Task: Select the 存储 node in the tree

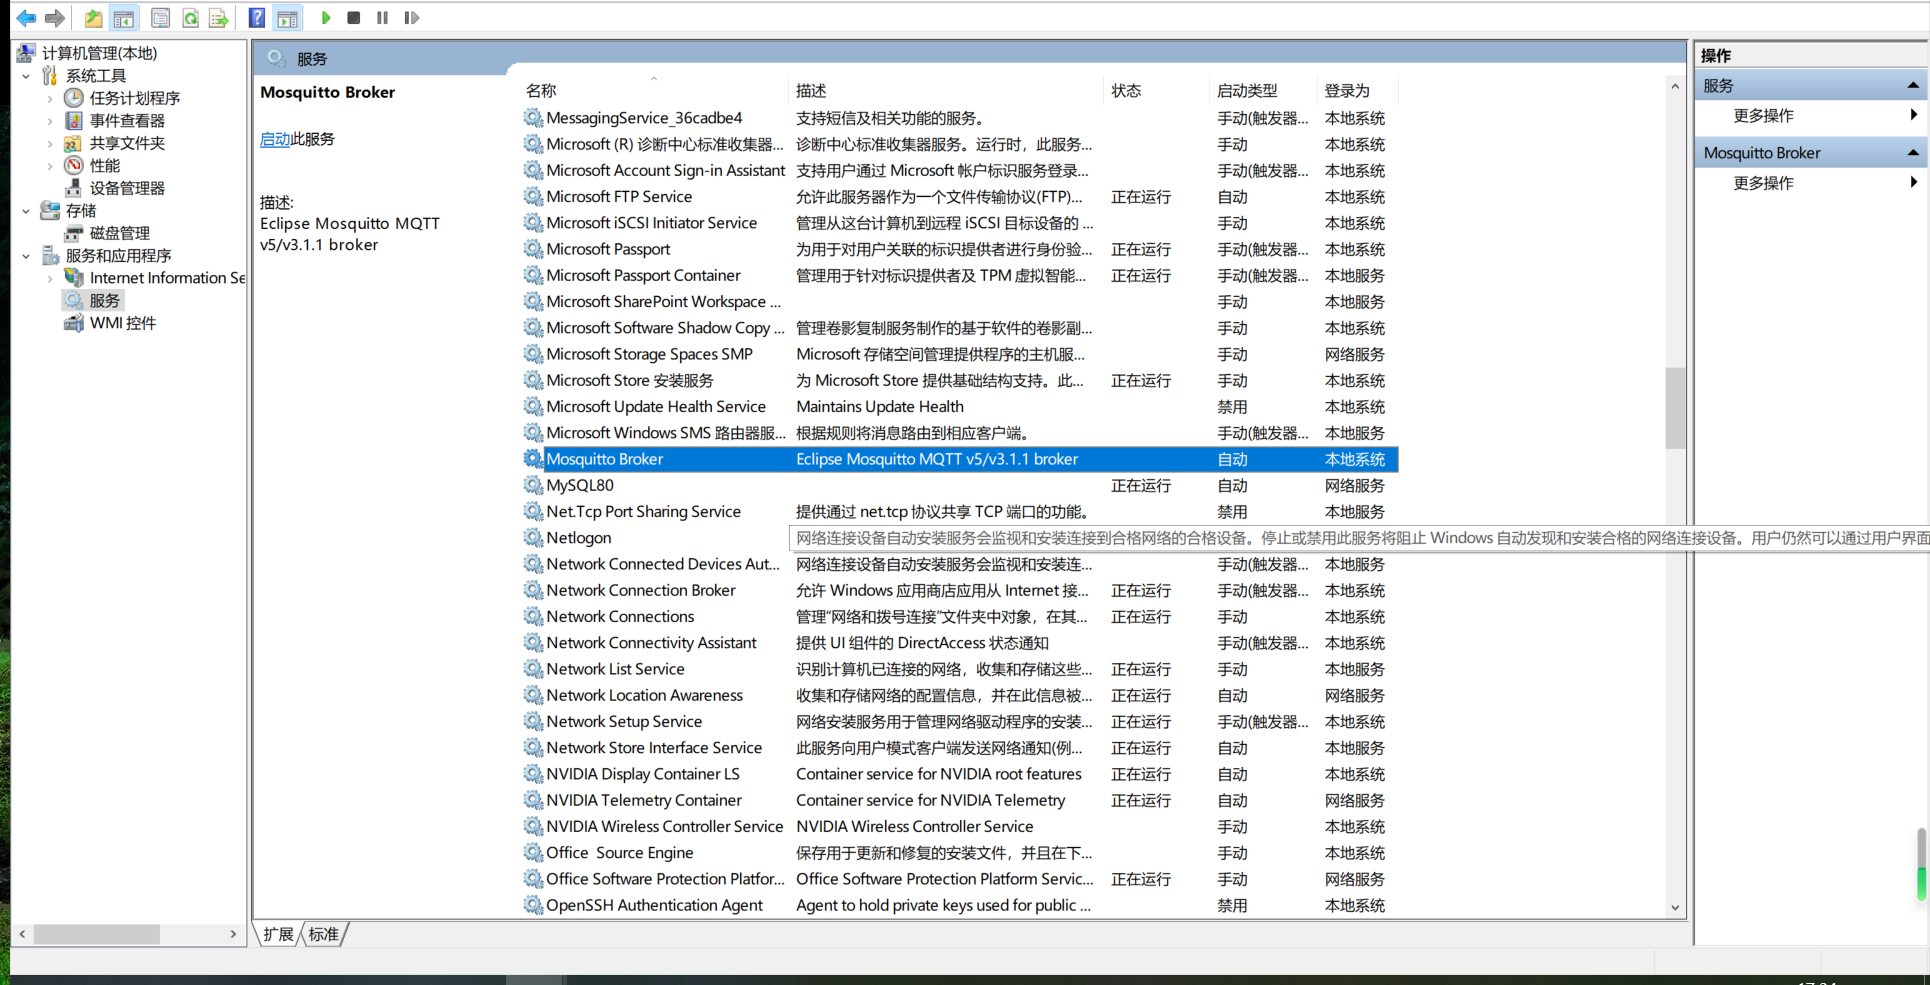Action: [x=81, y=211]
